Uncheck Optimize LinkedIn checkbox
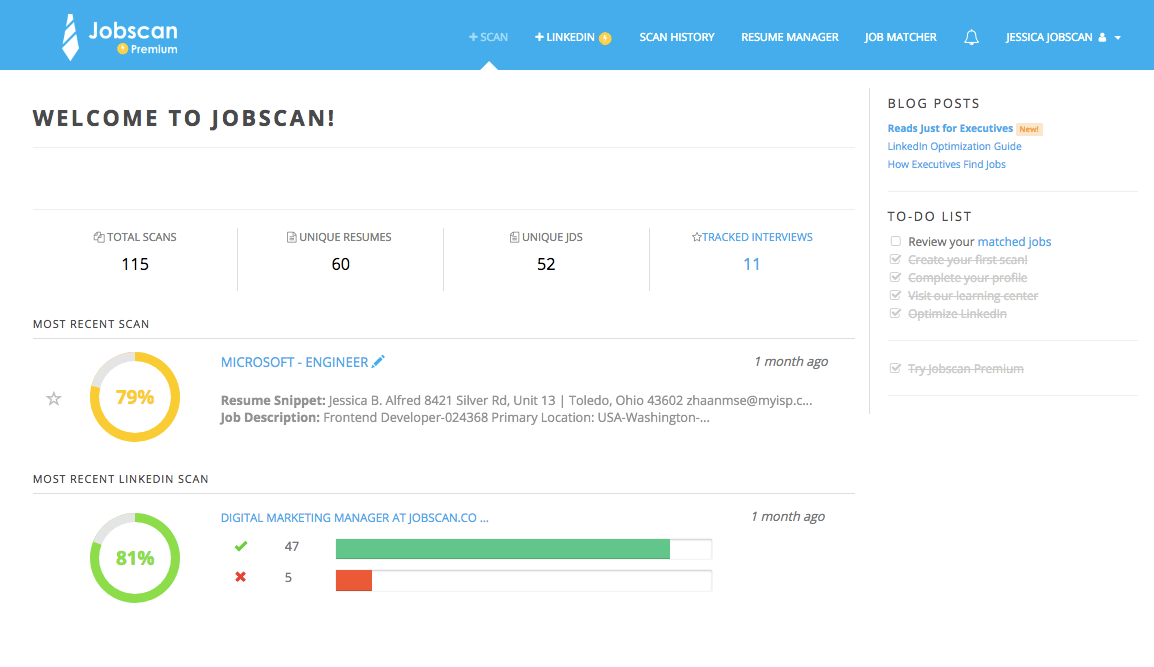Viewport: 1154px width, 667px height. (896, 313)
